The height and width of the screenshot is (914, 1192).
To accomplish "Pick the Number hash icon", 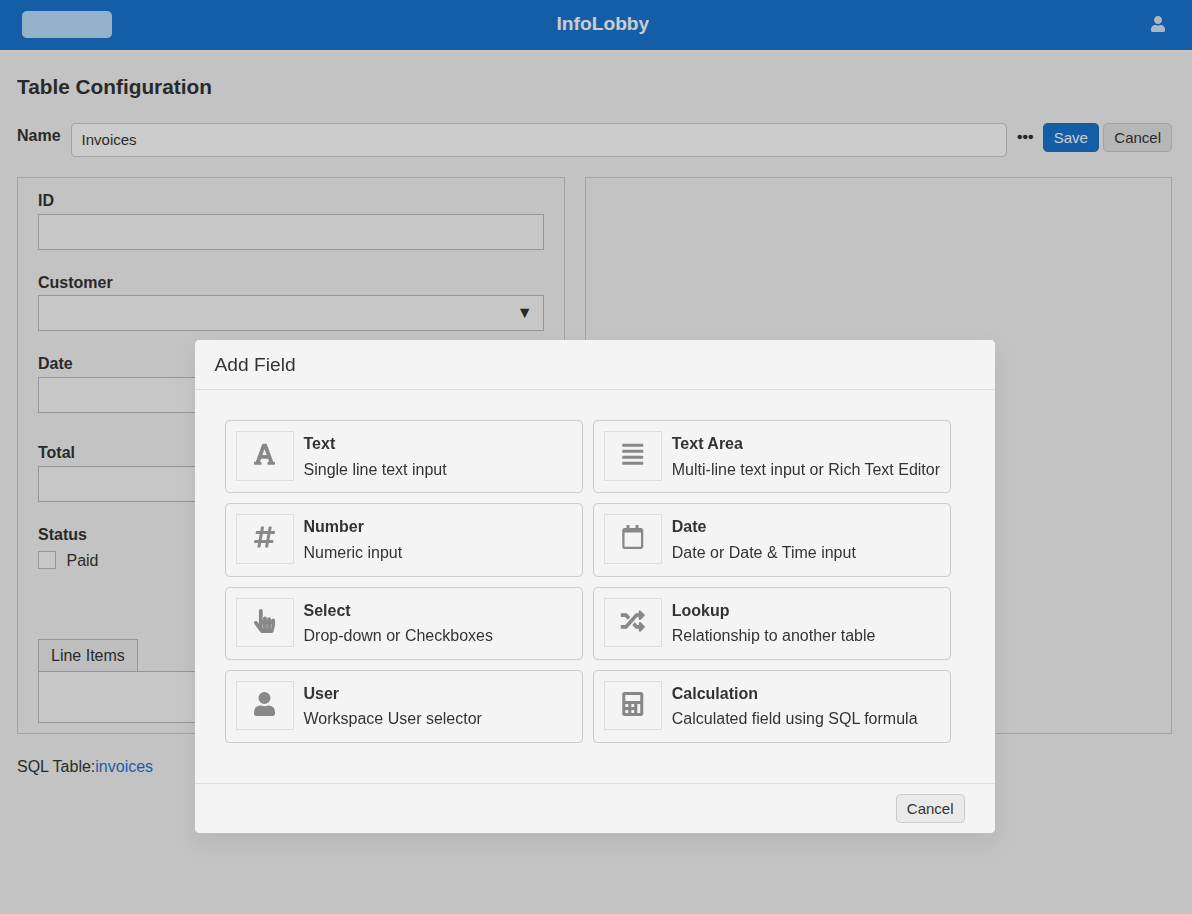I will pyautogui.click(x=264, y=539).
